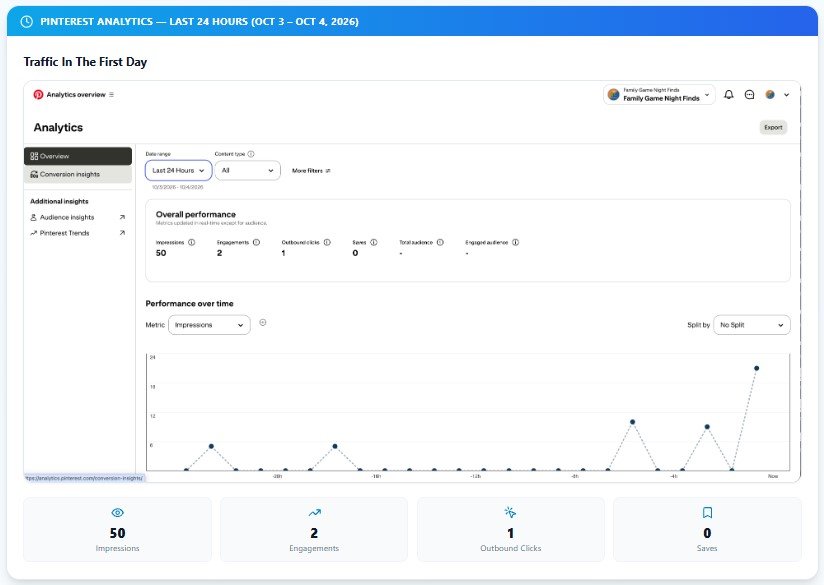824x585 pixels.
Task: Click the trend arrow icon on Engagements card
Action: 314,512
